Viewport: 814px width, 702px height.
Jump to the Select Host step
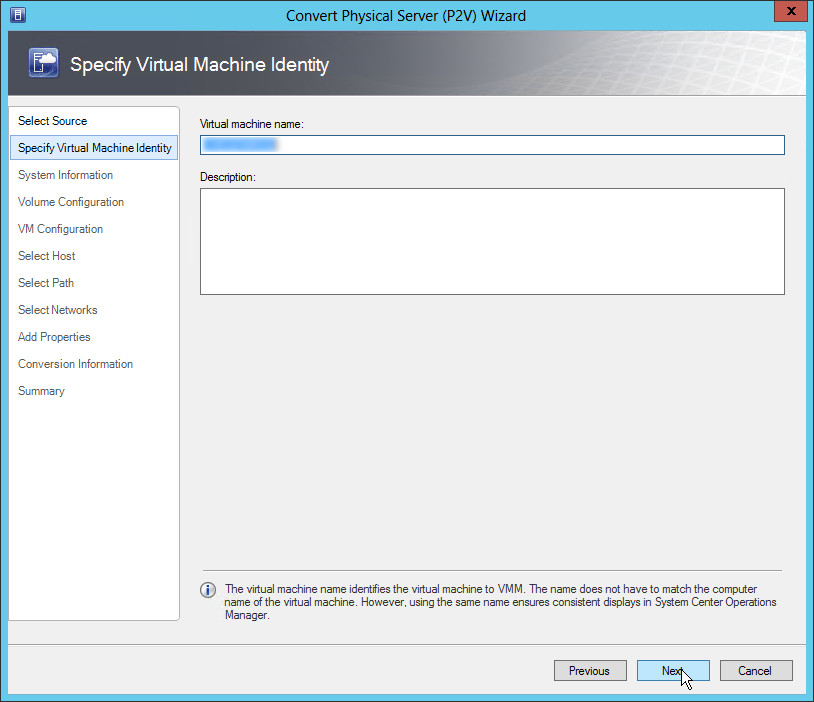47,256
